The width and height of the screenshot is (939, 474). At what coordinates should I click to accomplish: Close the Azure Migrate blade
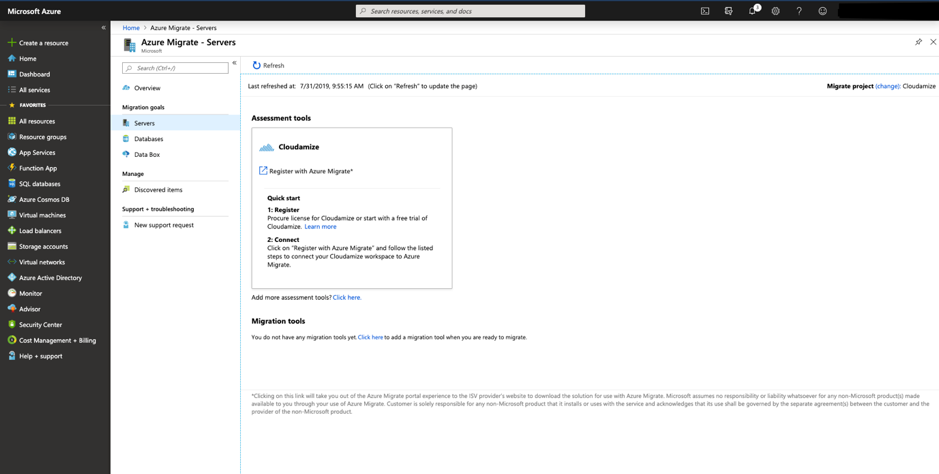pyautogui.click(x=932, y=42)
